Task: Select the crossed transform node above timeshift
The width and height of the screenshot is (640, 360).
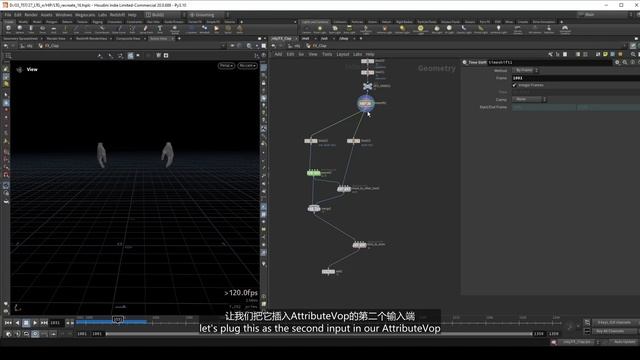Action: 367,86
